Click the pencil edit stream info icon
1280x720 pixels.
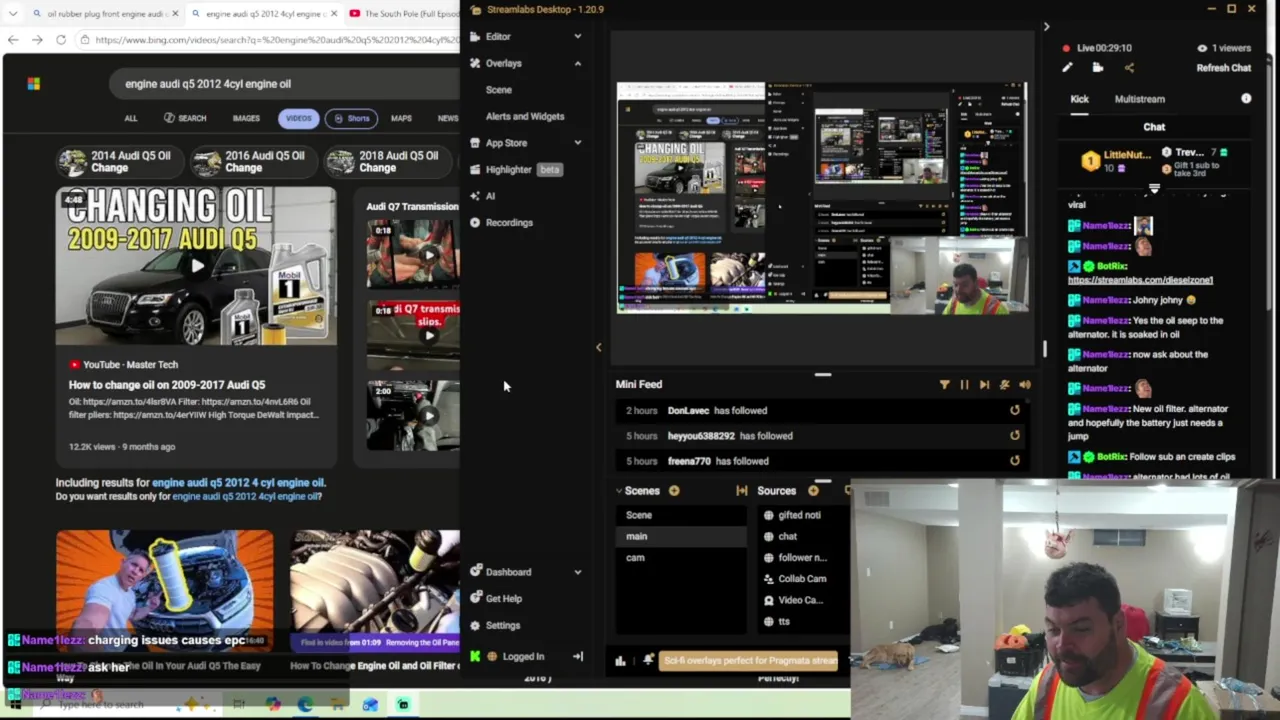1067,68
